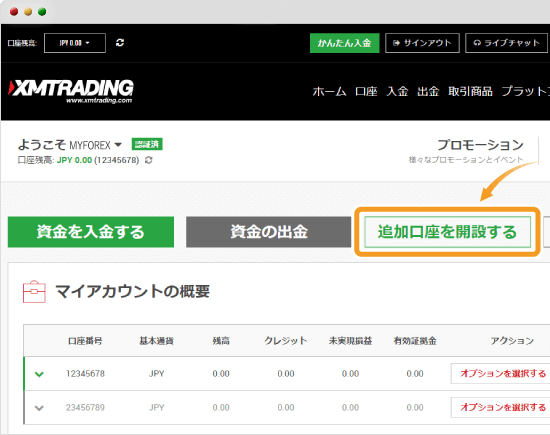Click JPY cell in row 12345678
This screenshot has width=550, height=435.
click(156, 374)
